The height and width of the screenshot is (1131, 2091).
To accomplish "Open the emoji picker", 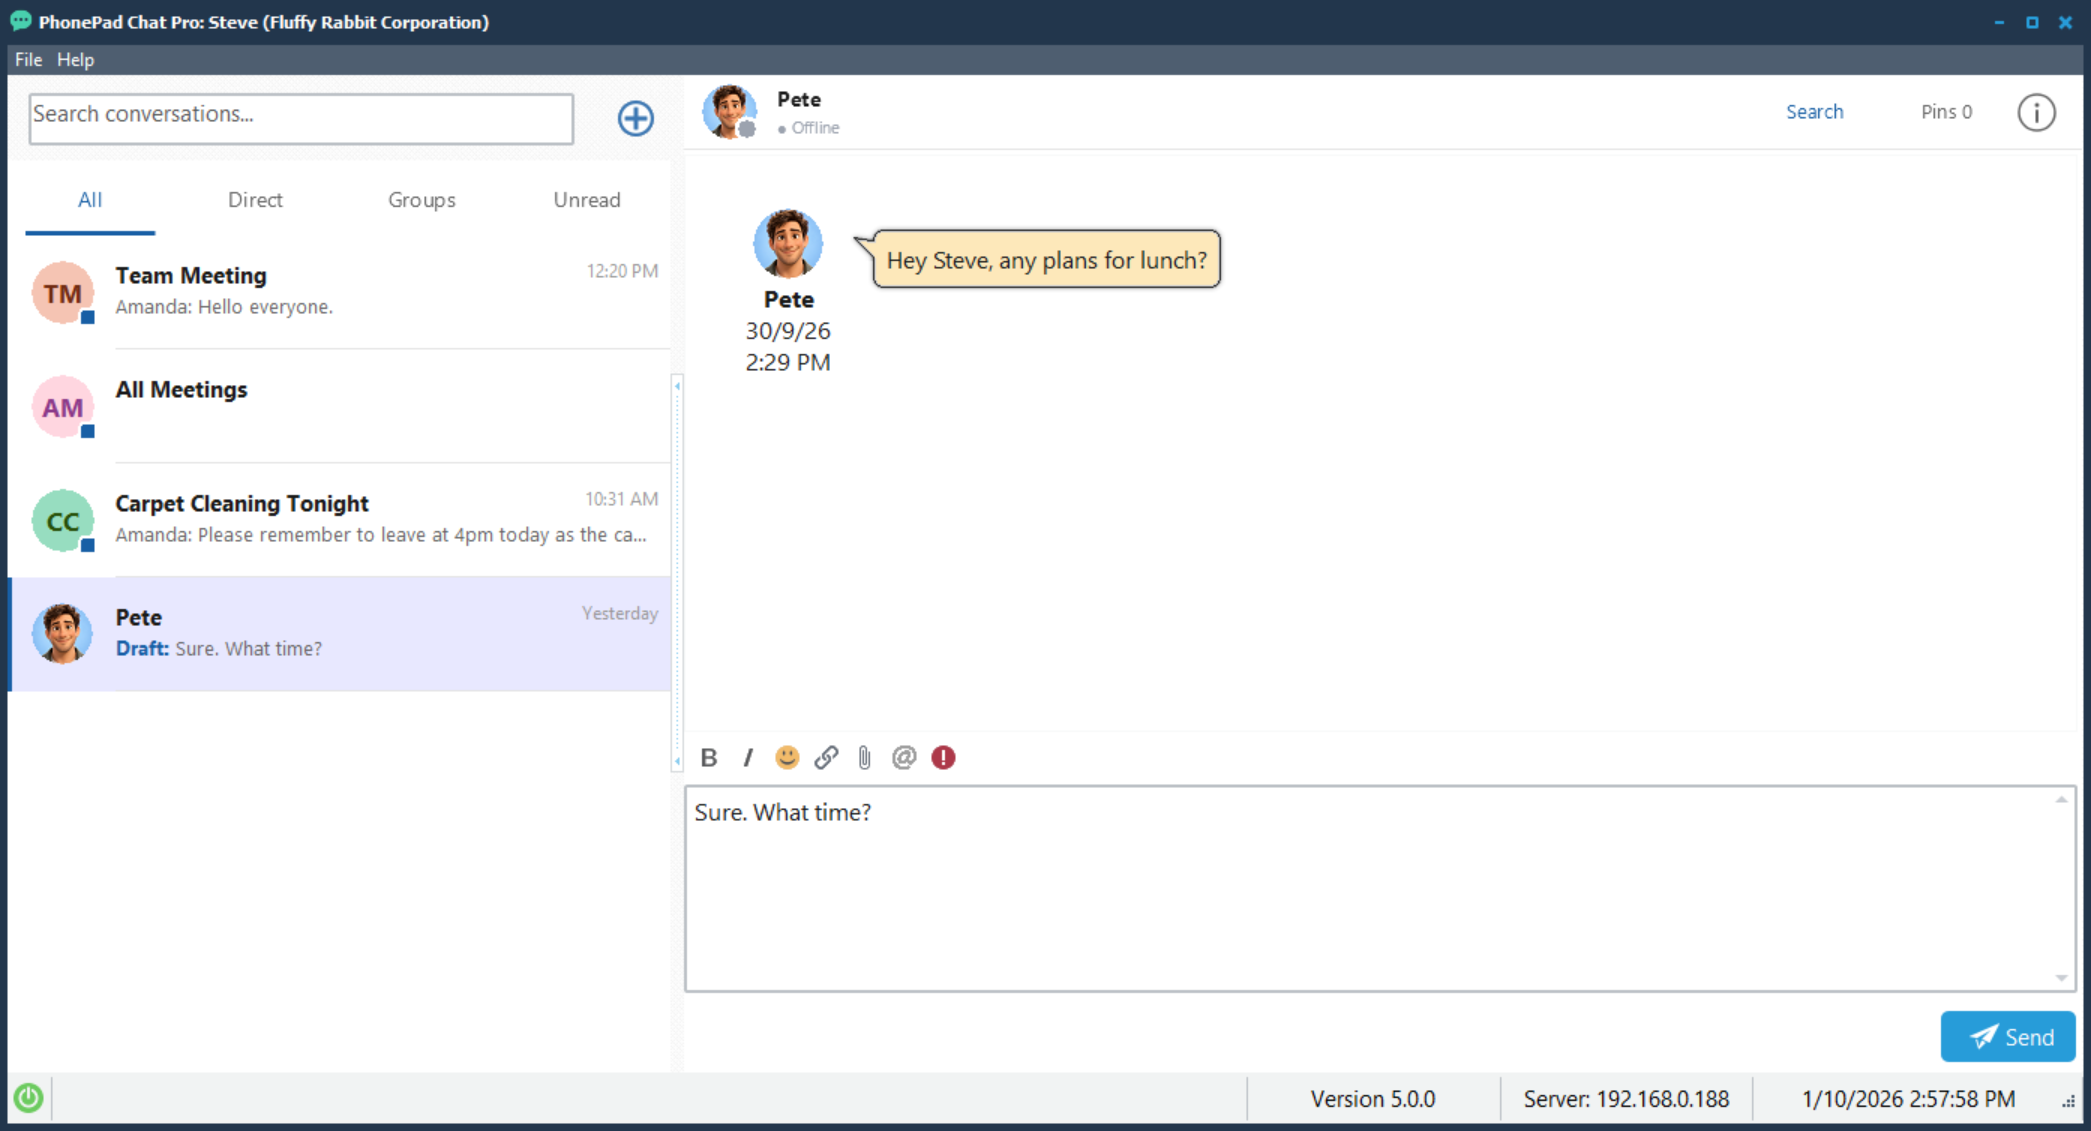I will click(x=787, y=758).
